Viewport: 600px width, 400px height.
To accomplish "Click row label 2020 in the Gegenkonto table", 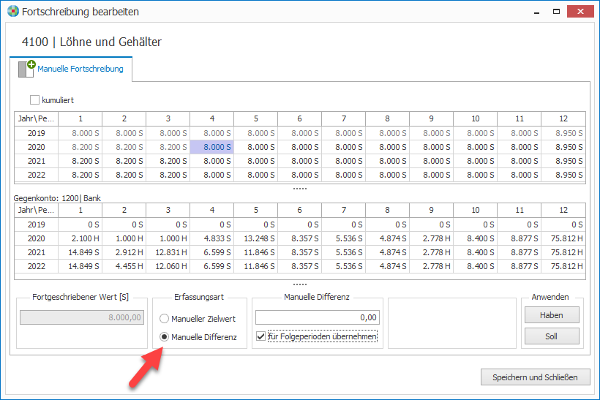I will 36,238.
